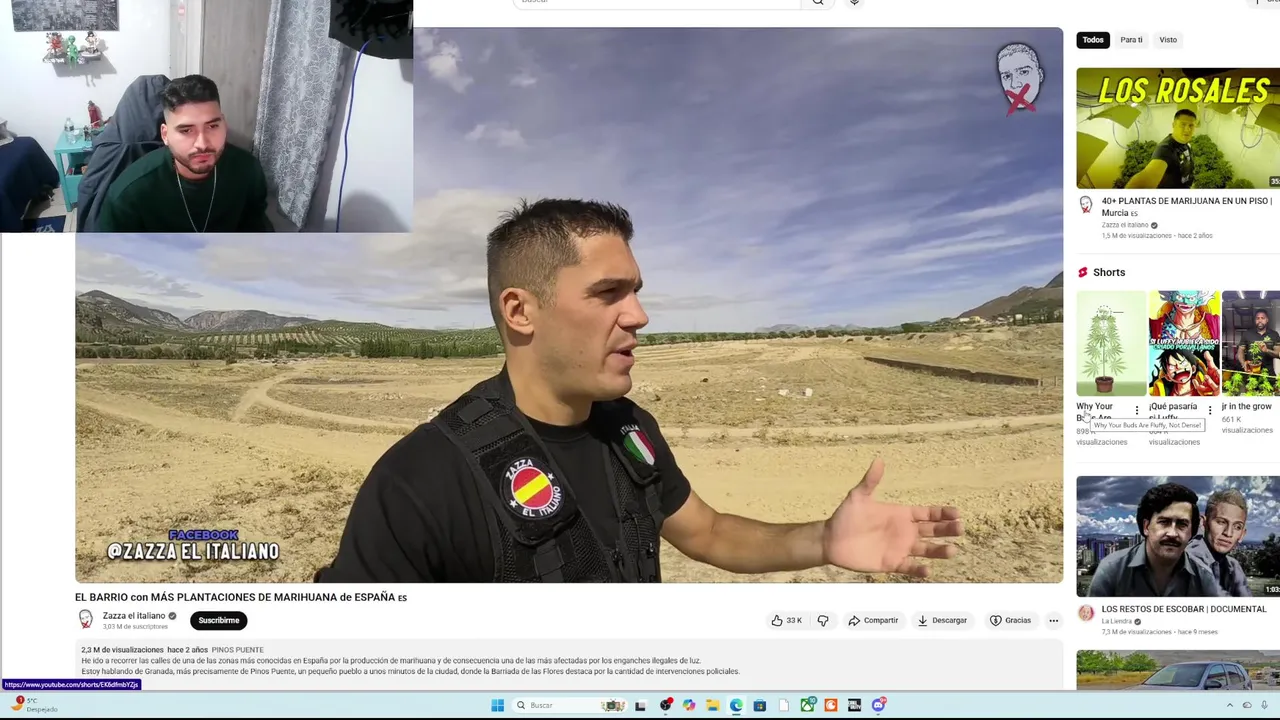Open Xbox app from the taskbar
The width and height of the screenshot is (1280, 720).
point(808,705)
